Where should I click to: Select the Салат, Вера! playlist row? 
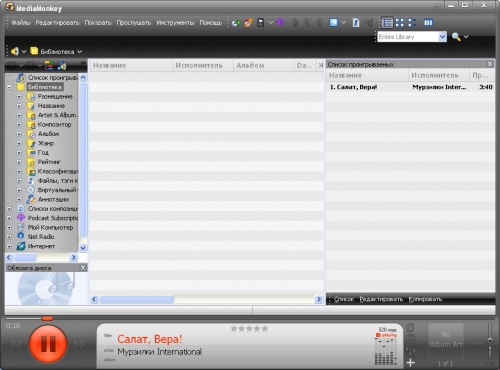coord(410,87)
